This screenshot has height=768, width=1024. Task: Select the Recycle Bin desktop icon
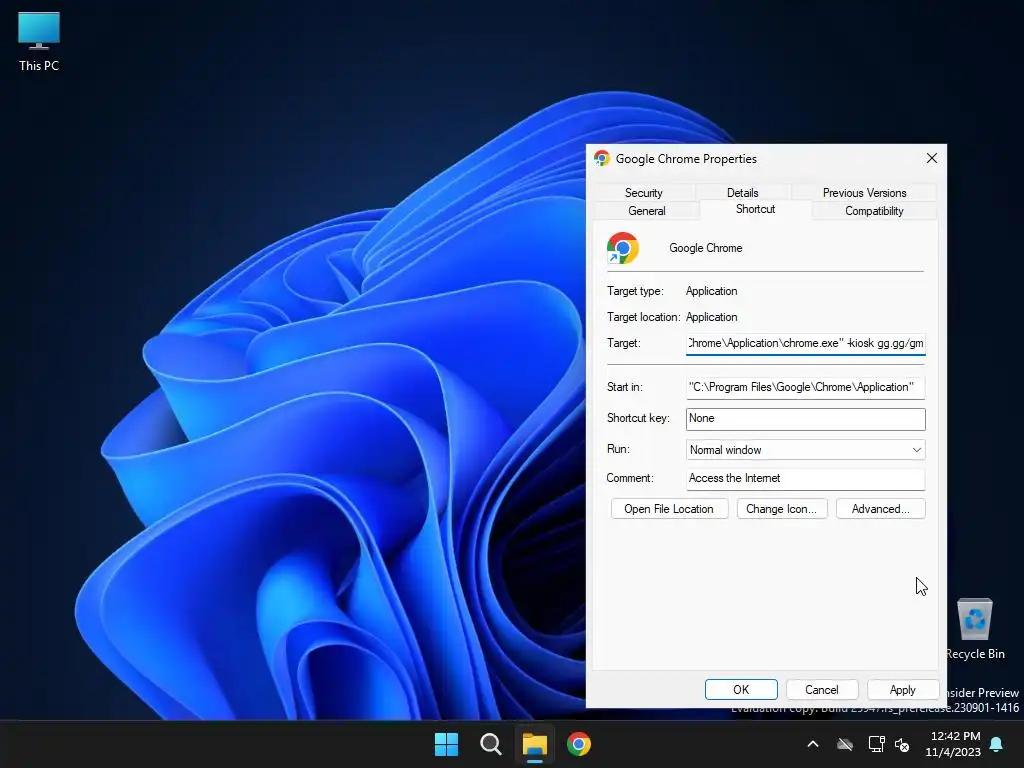tap(974, 629)
